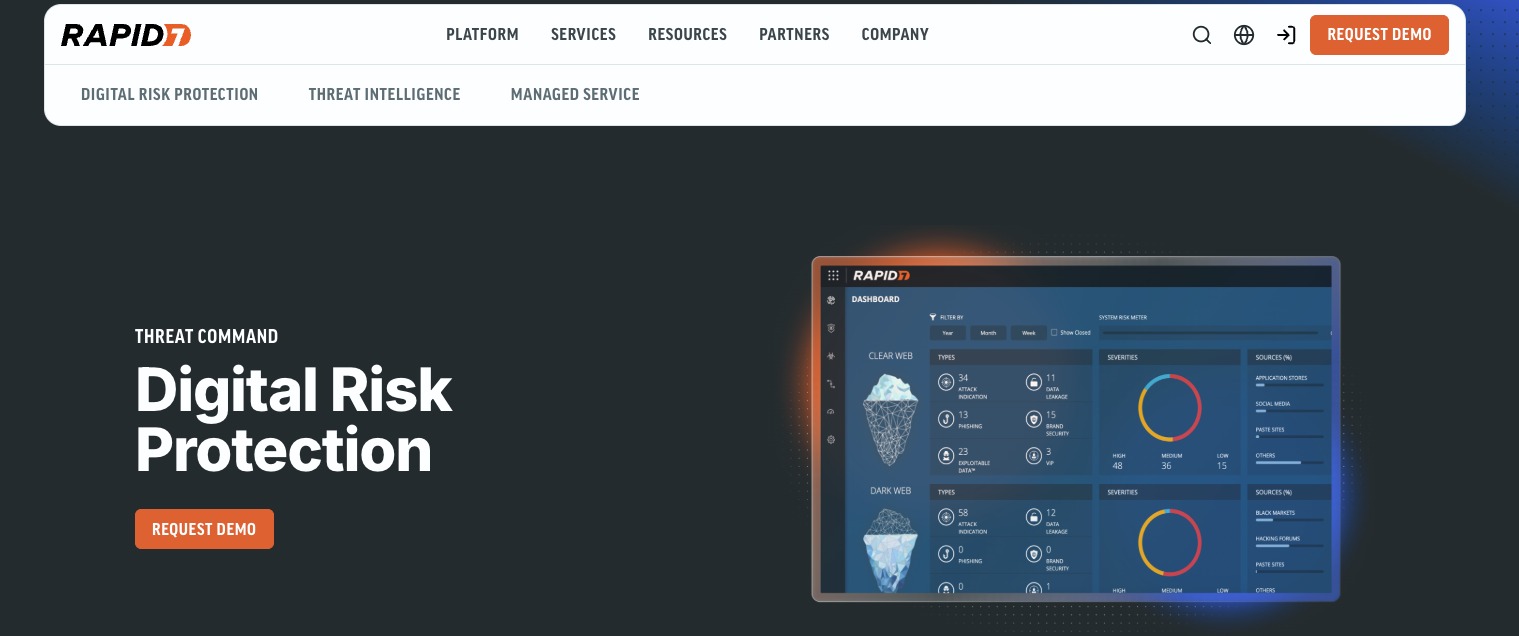Click the Data Leakage padlock icon
1519x636 pixels.
1034,381
